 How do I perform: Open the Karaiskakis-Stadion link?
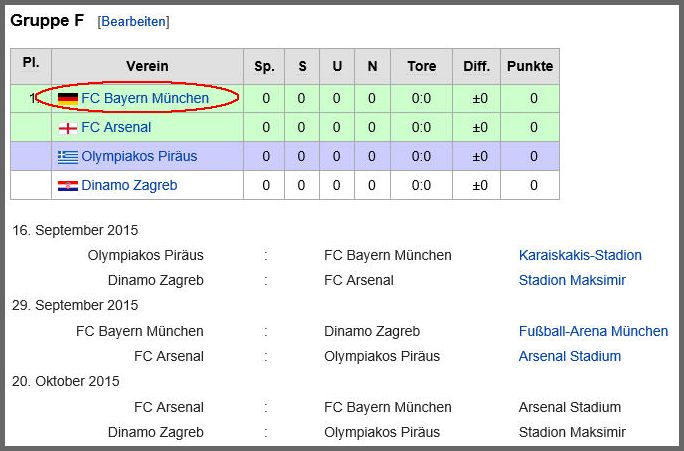pyautogui.click(x=580, y=255)
